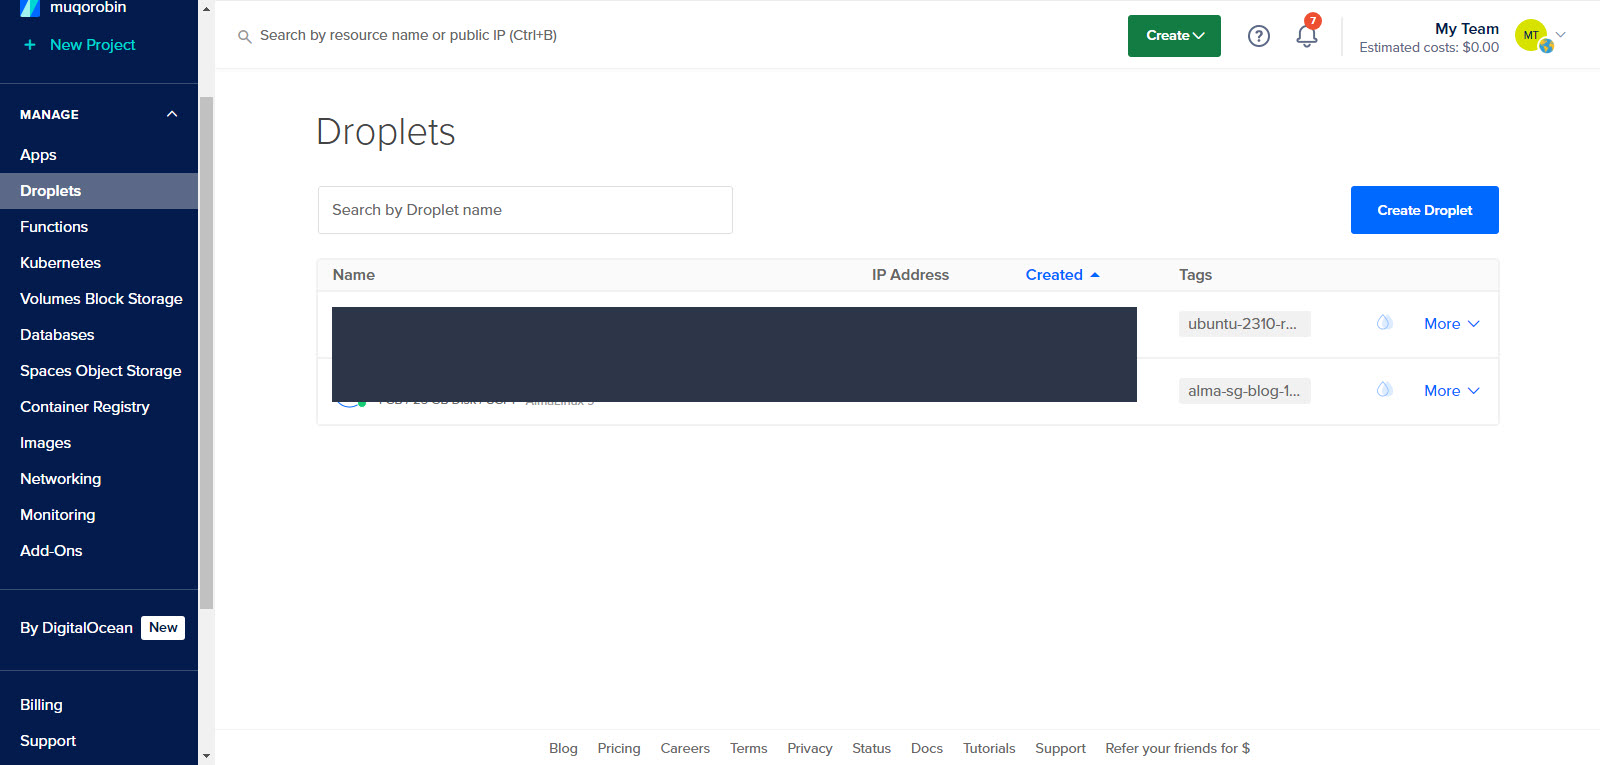Open Billing in sidebar
The height and width of the screenshot is (765, 1600).
pyautogui.click(x=41, y=705)
